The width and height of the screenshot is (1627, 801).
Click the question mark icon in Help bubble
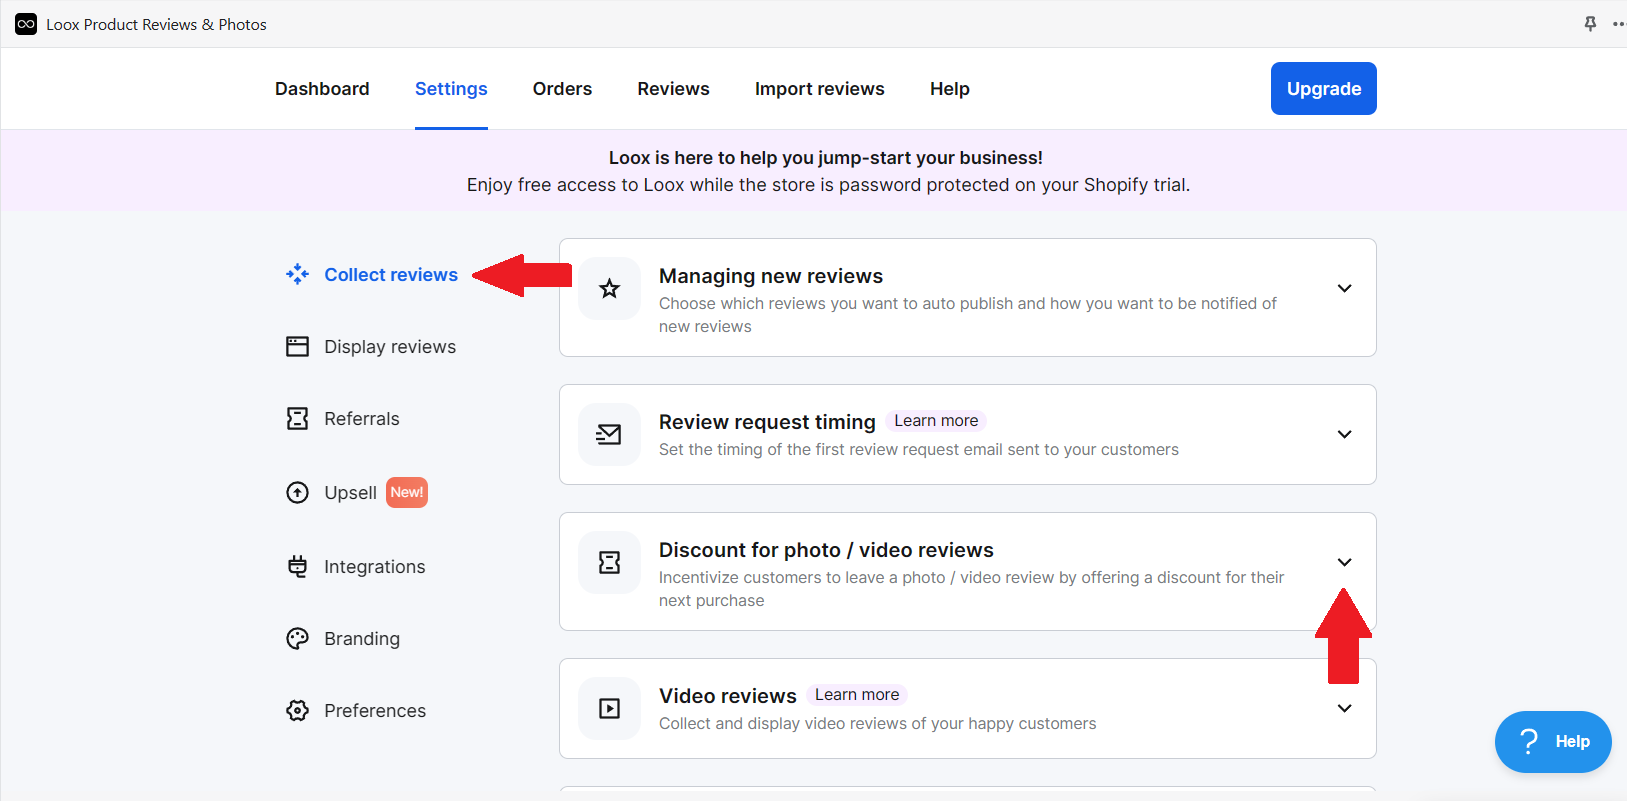[1528, 741]
